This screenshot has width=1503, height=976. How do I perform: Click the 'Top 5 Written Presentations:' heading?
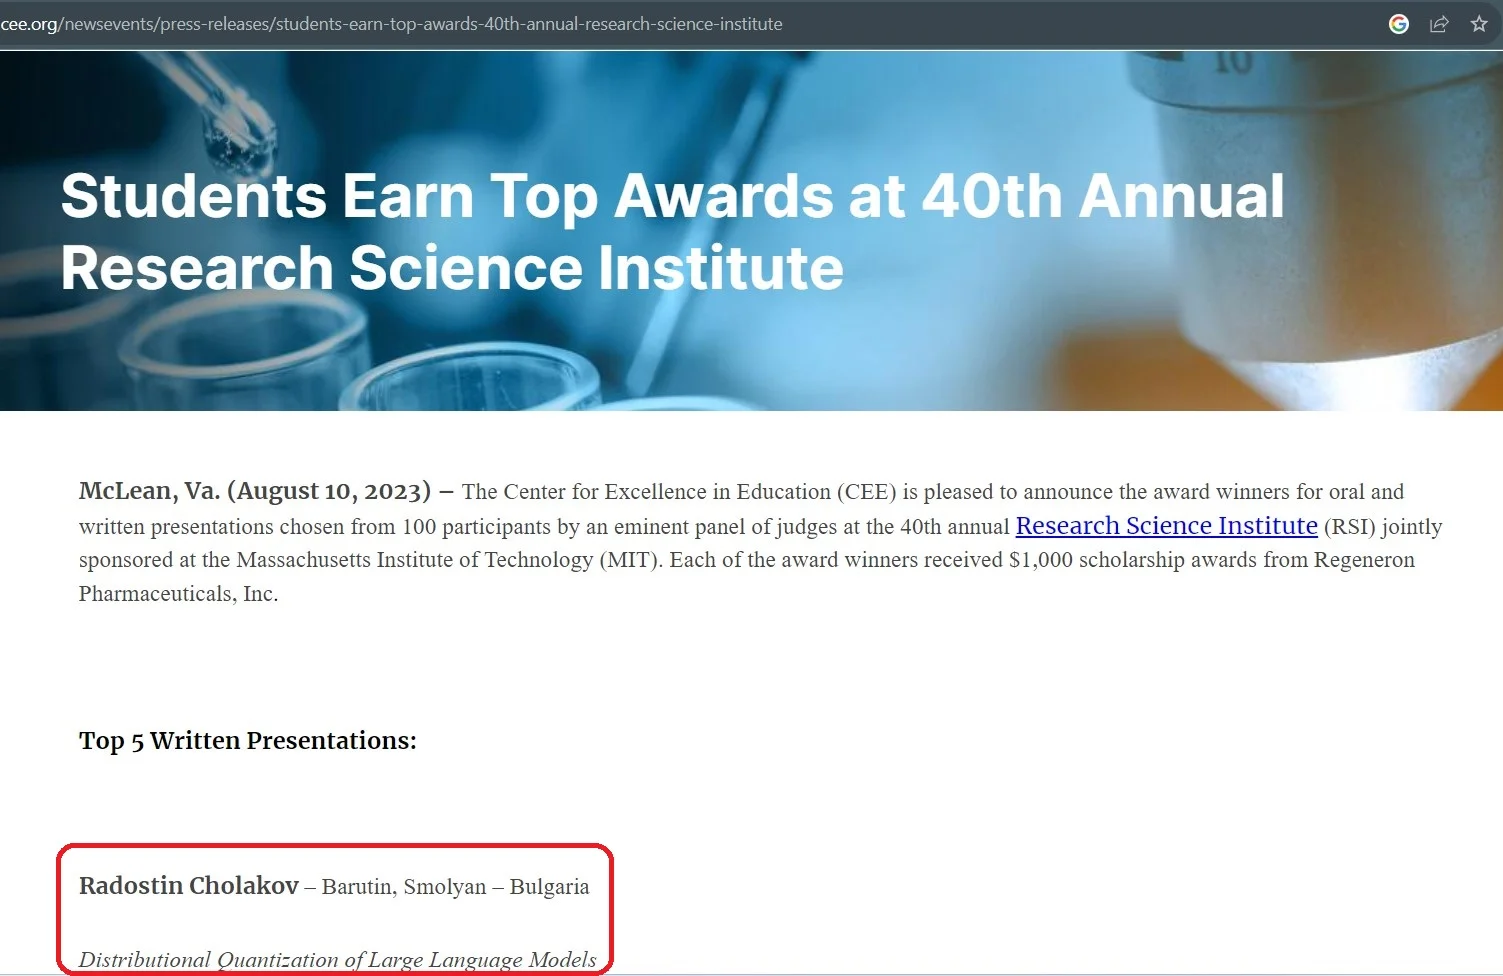pos(248,741)
